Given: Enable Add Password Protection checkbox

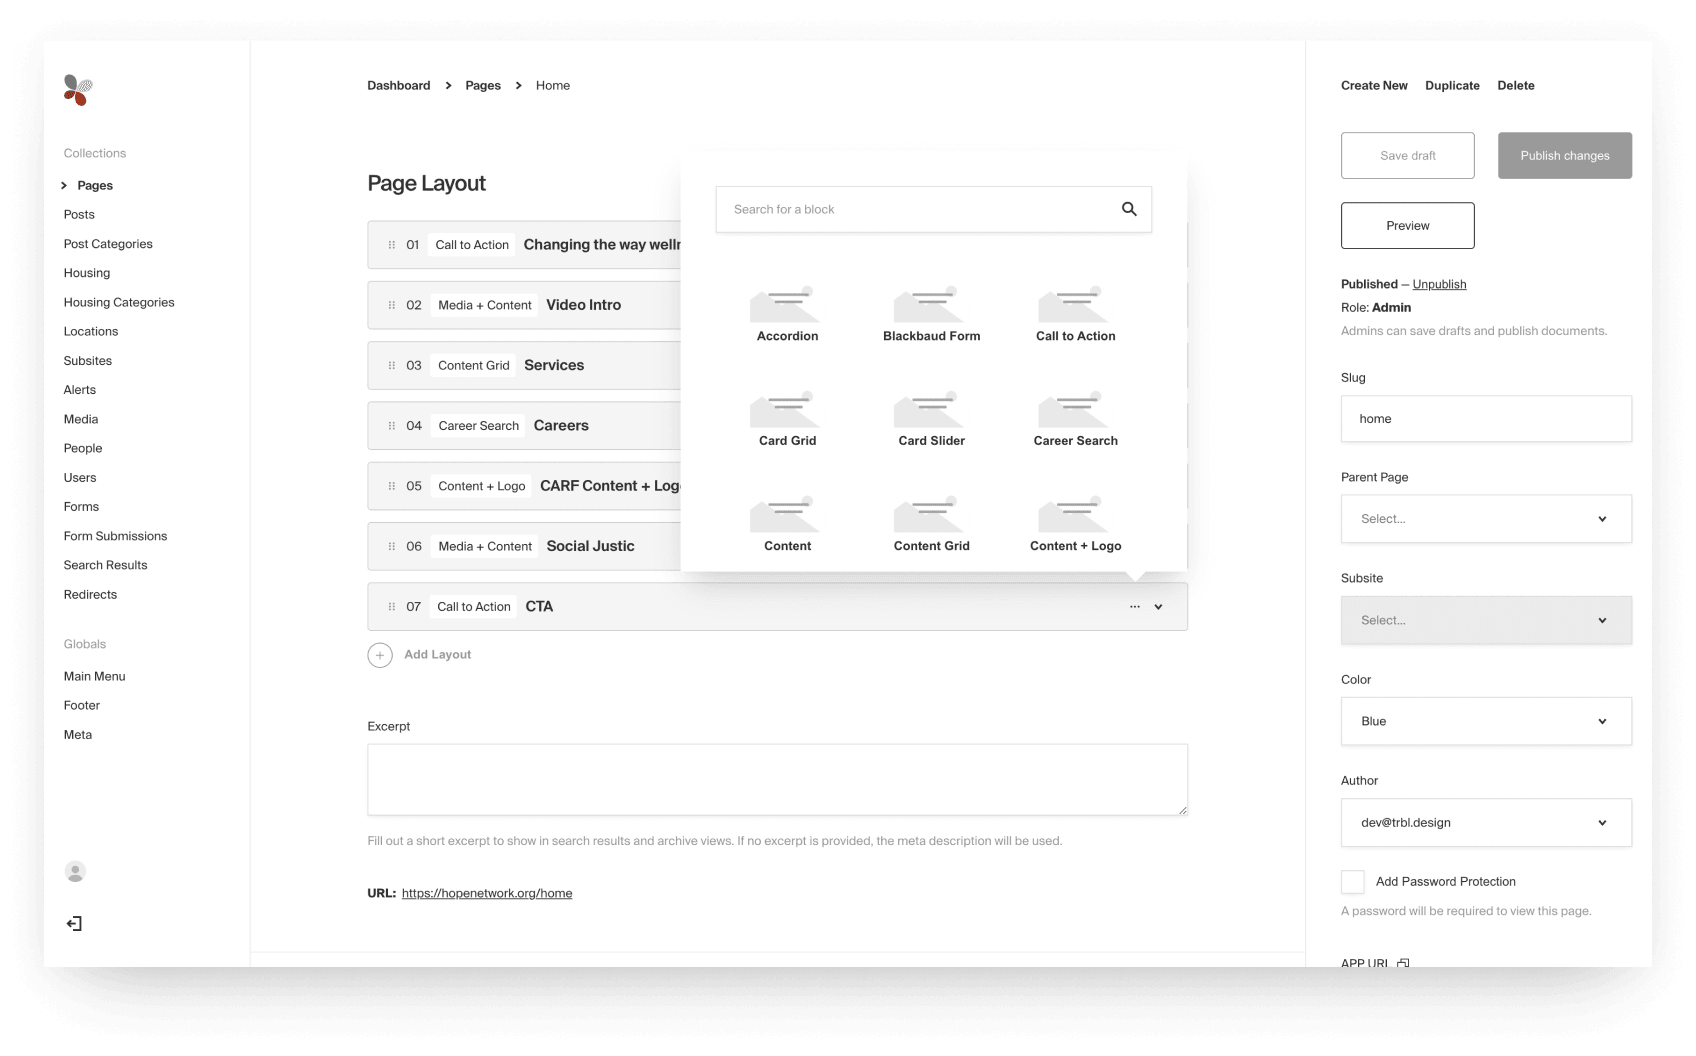Looking at the screenshot, I should click(1352, 881).
